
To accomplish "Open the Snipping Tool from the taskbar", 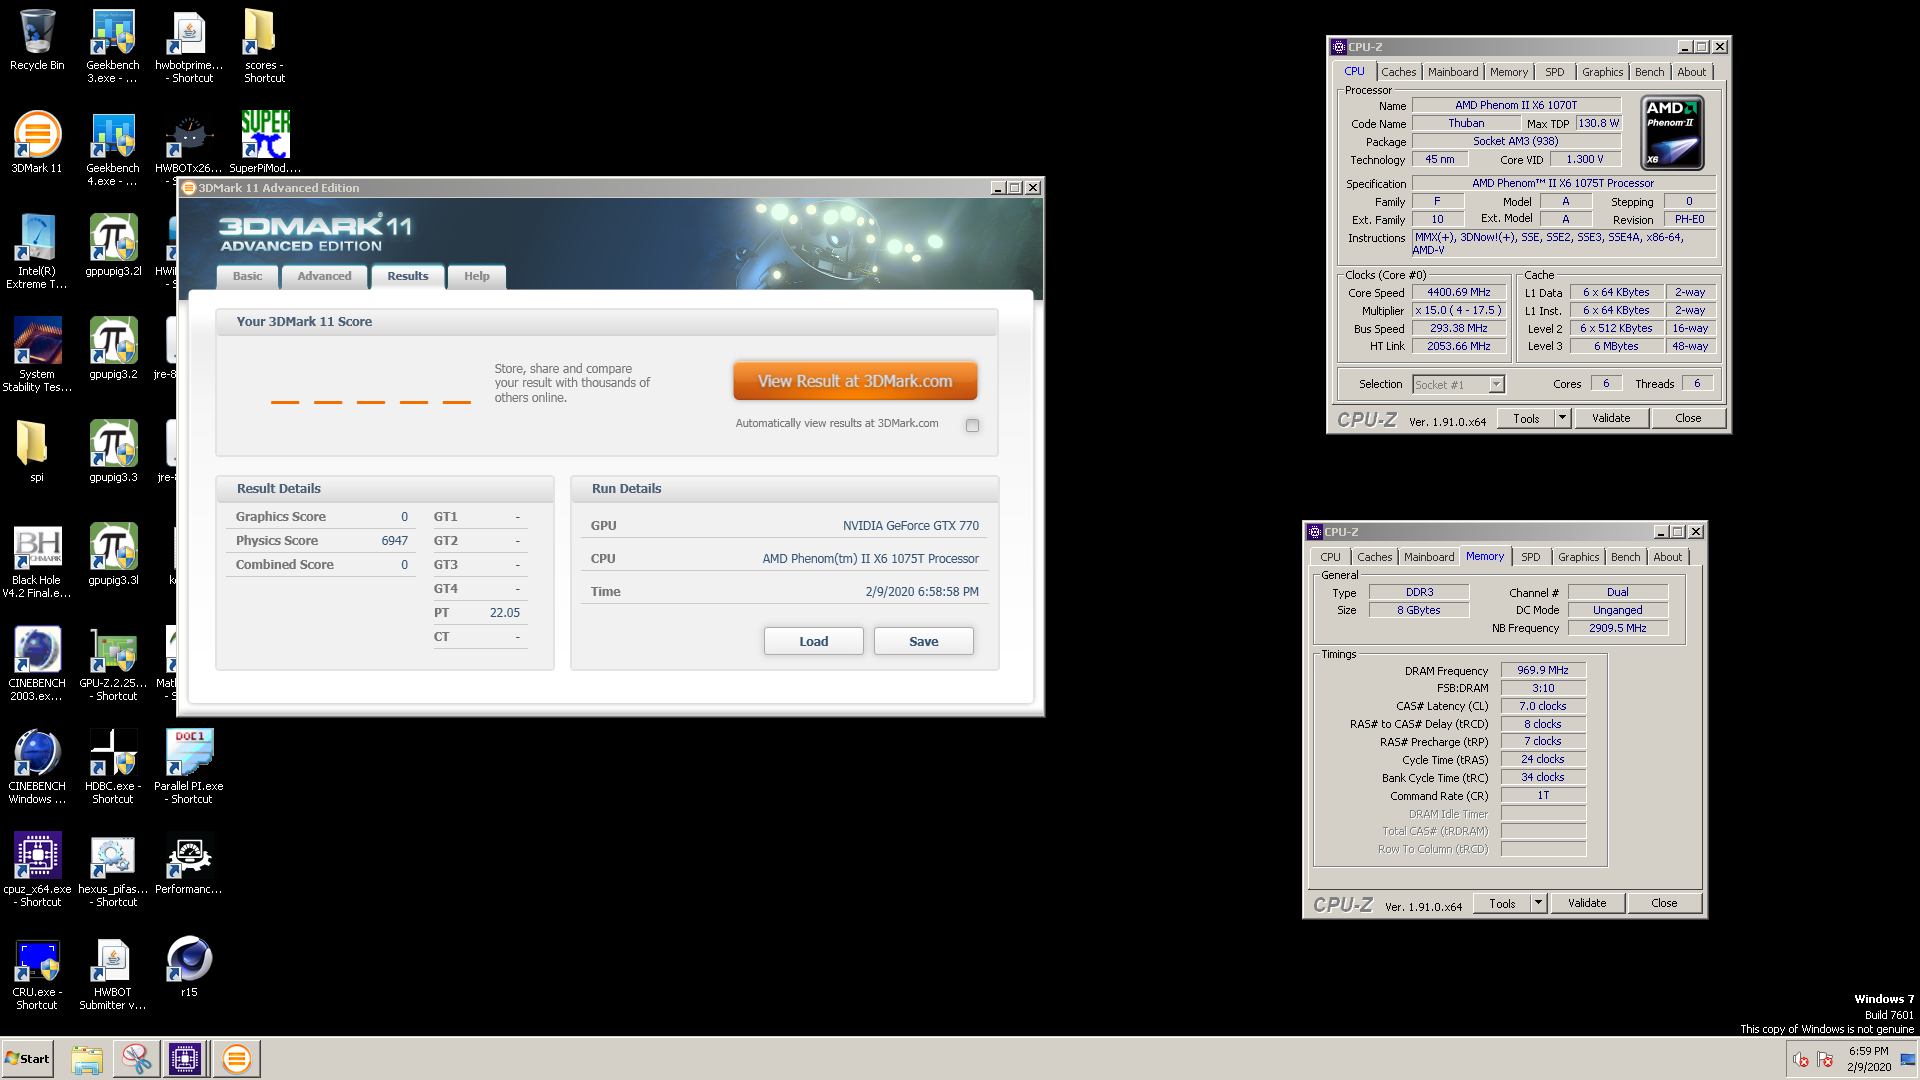I will pyautogui.click(x=136, y=1058).
